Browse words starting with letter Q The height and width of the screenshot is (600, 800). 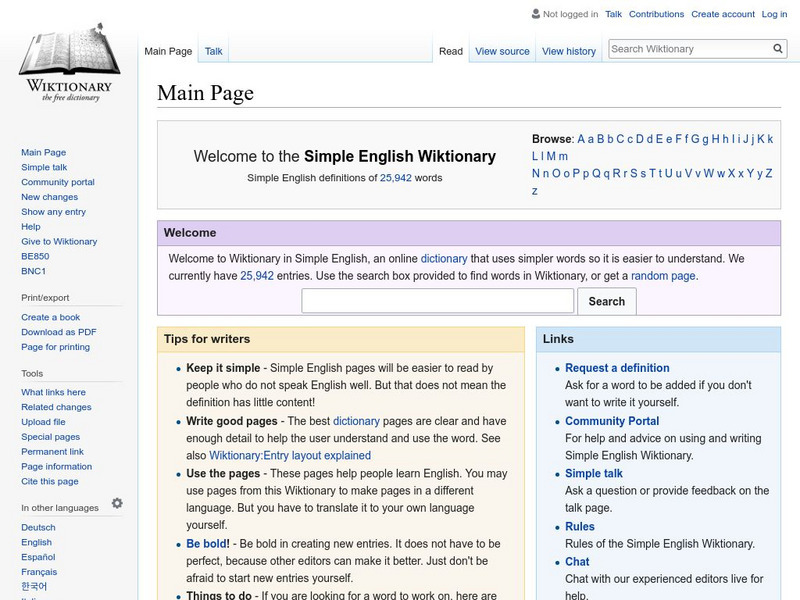click(x=597, y=173)
